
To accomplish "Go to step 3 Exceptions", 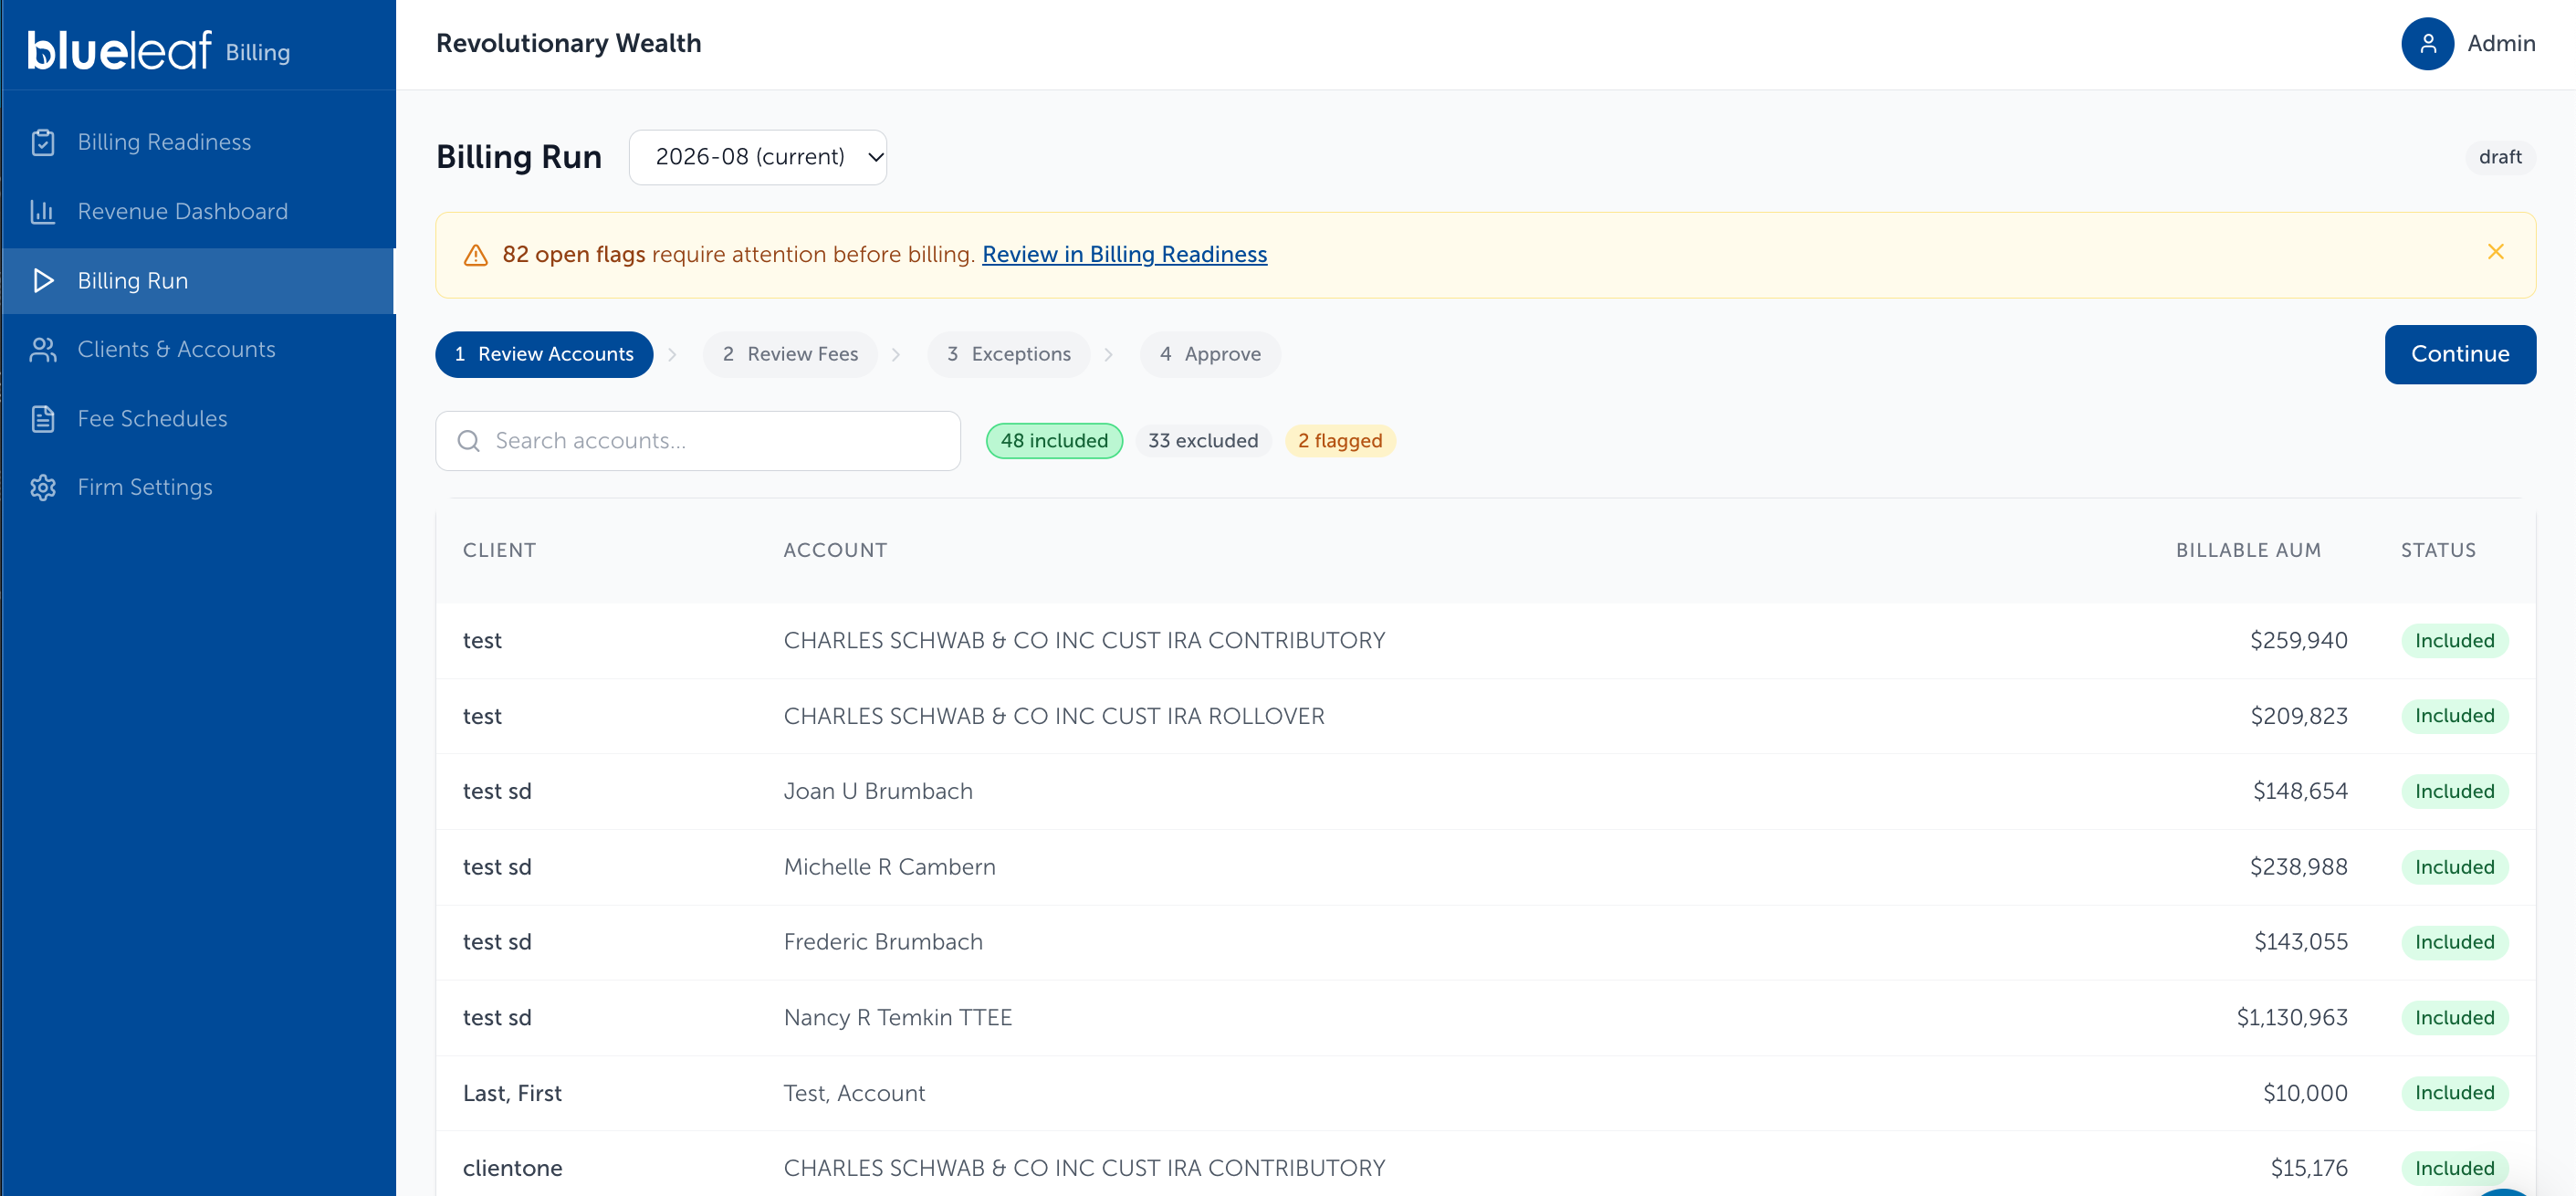I will (1008, 354).
